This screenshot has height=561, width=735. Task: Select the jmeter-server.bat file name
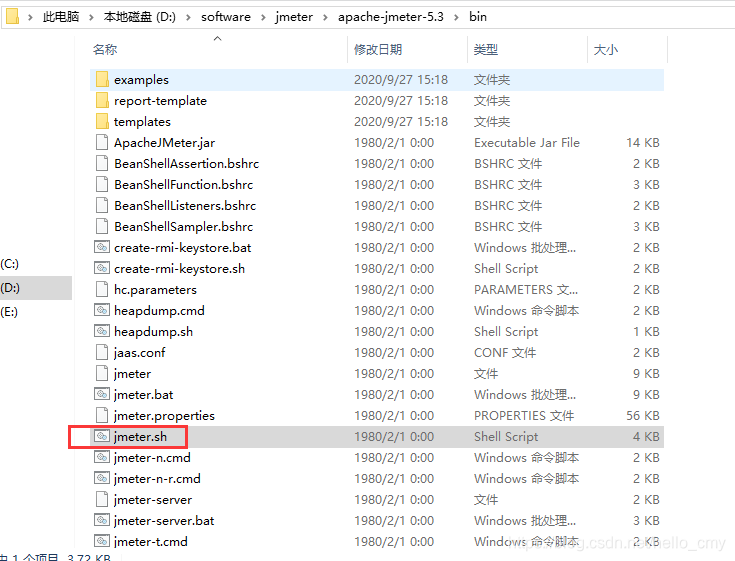[164, 521]
